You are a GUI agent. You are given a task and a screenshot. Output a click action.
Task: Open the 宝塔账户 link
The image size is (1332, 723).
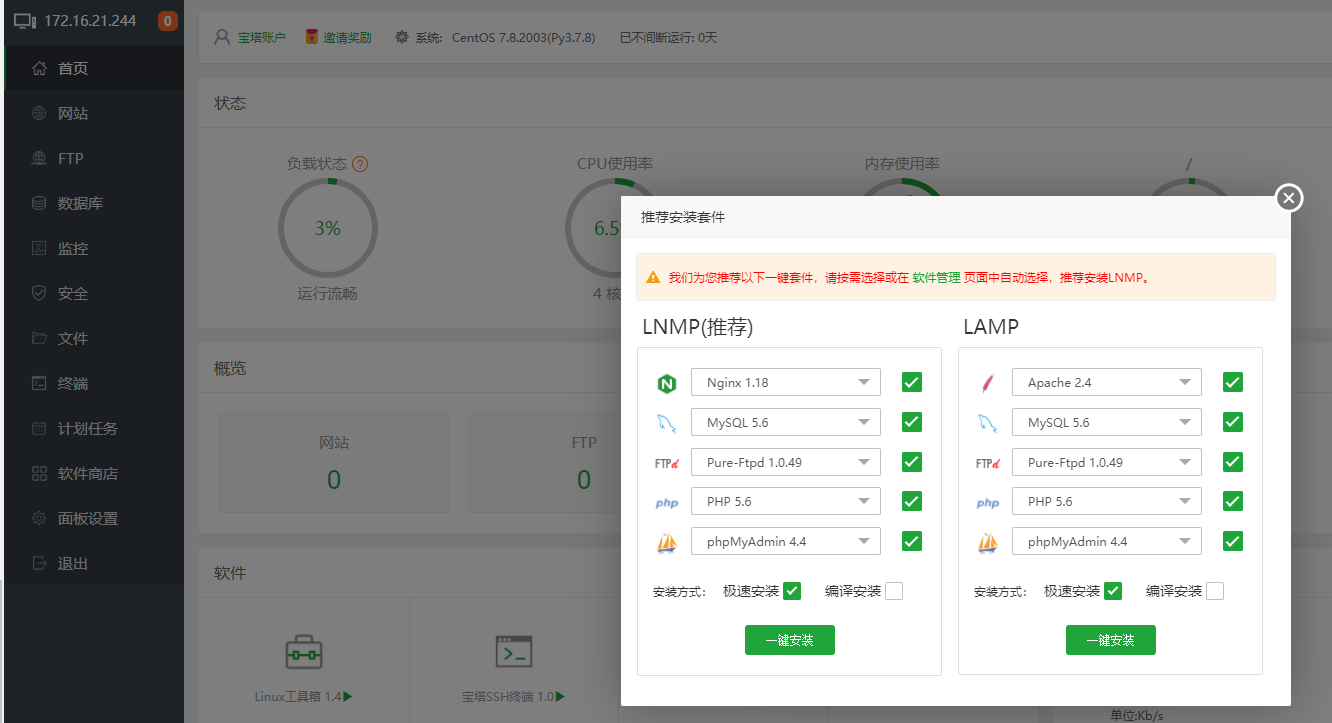(261, 37)
